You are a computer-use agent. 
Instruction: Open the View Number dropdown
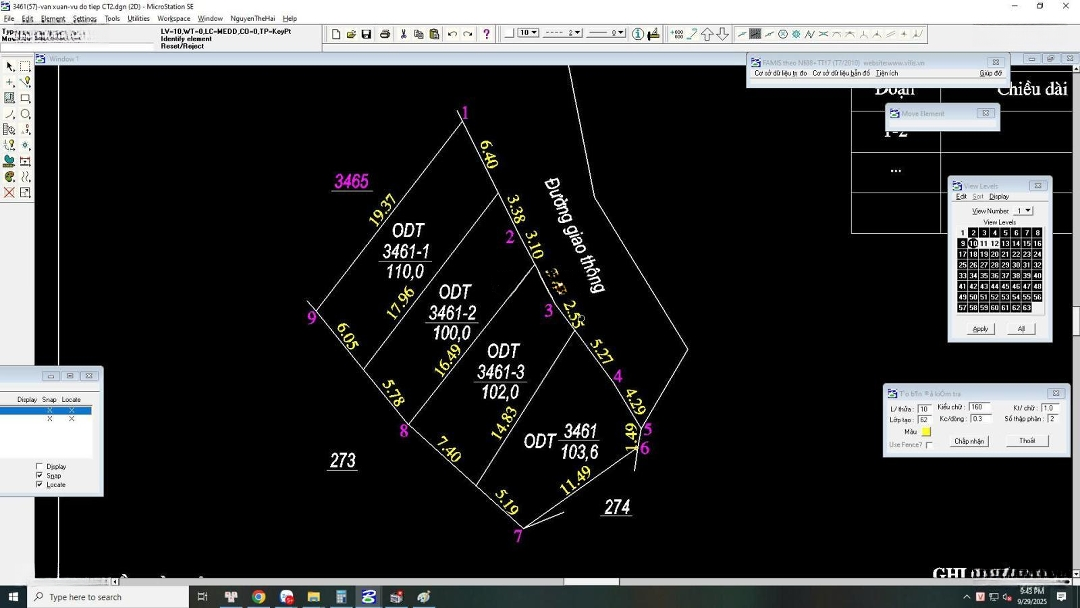[x=1023, y=211]
